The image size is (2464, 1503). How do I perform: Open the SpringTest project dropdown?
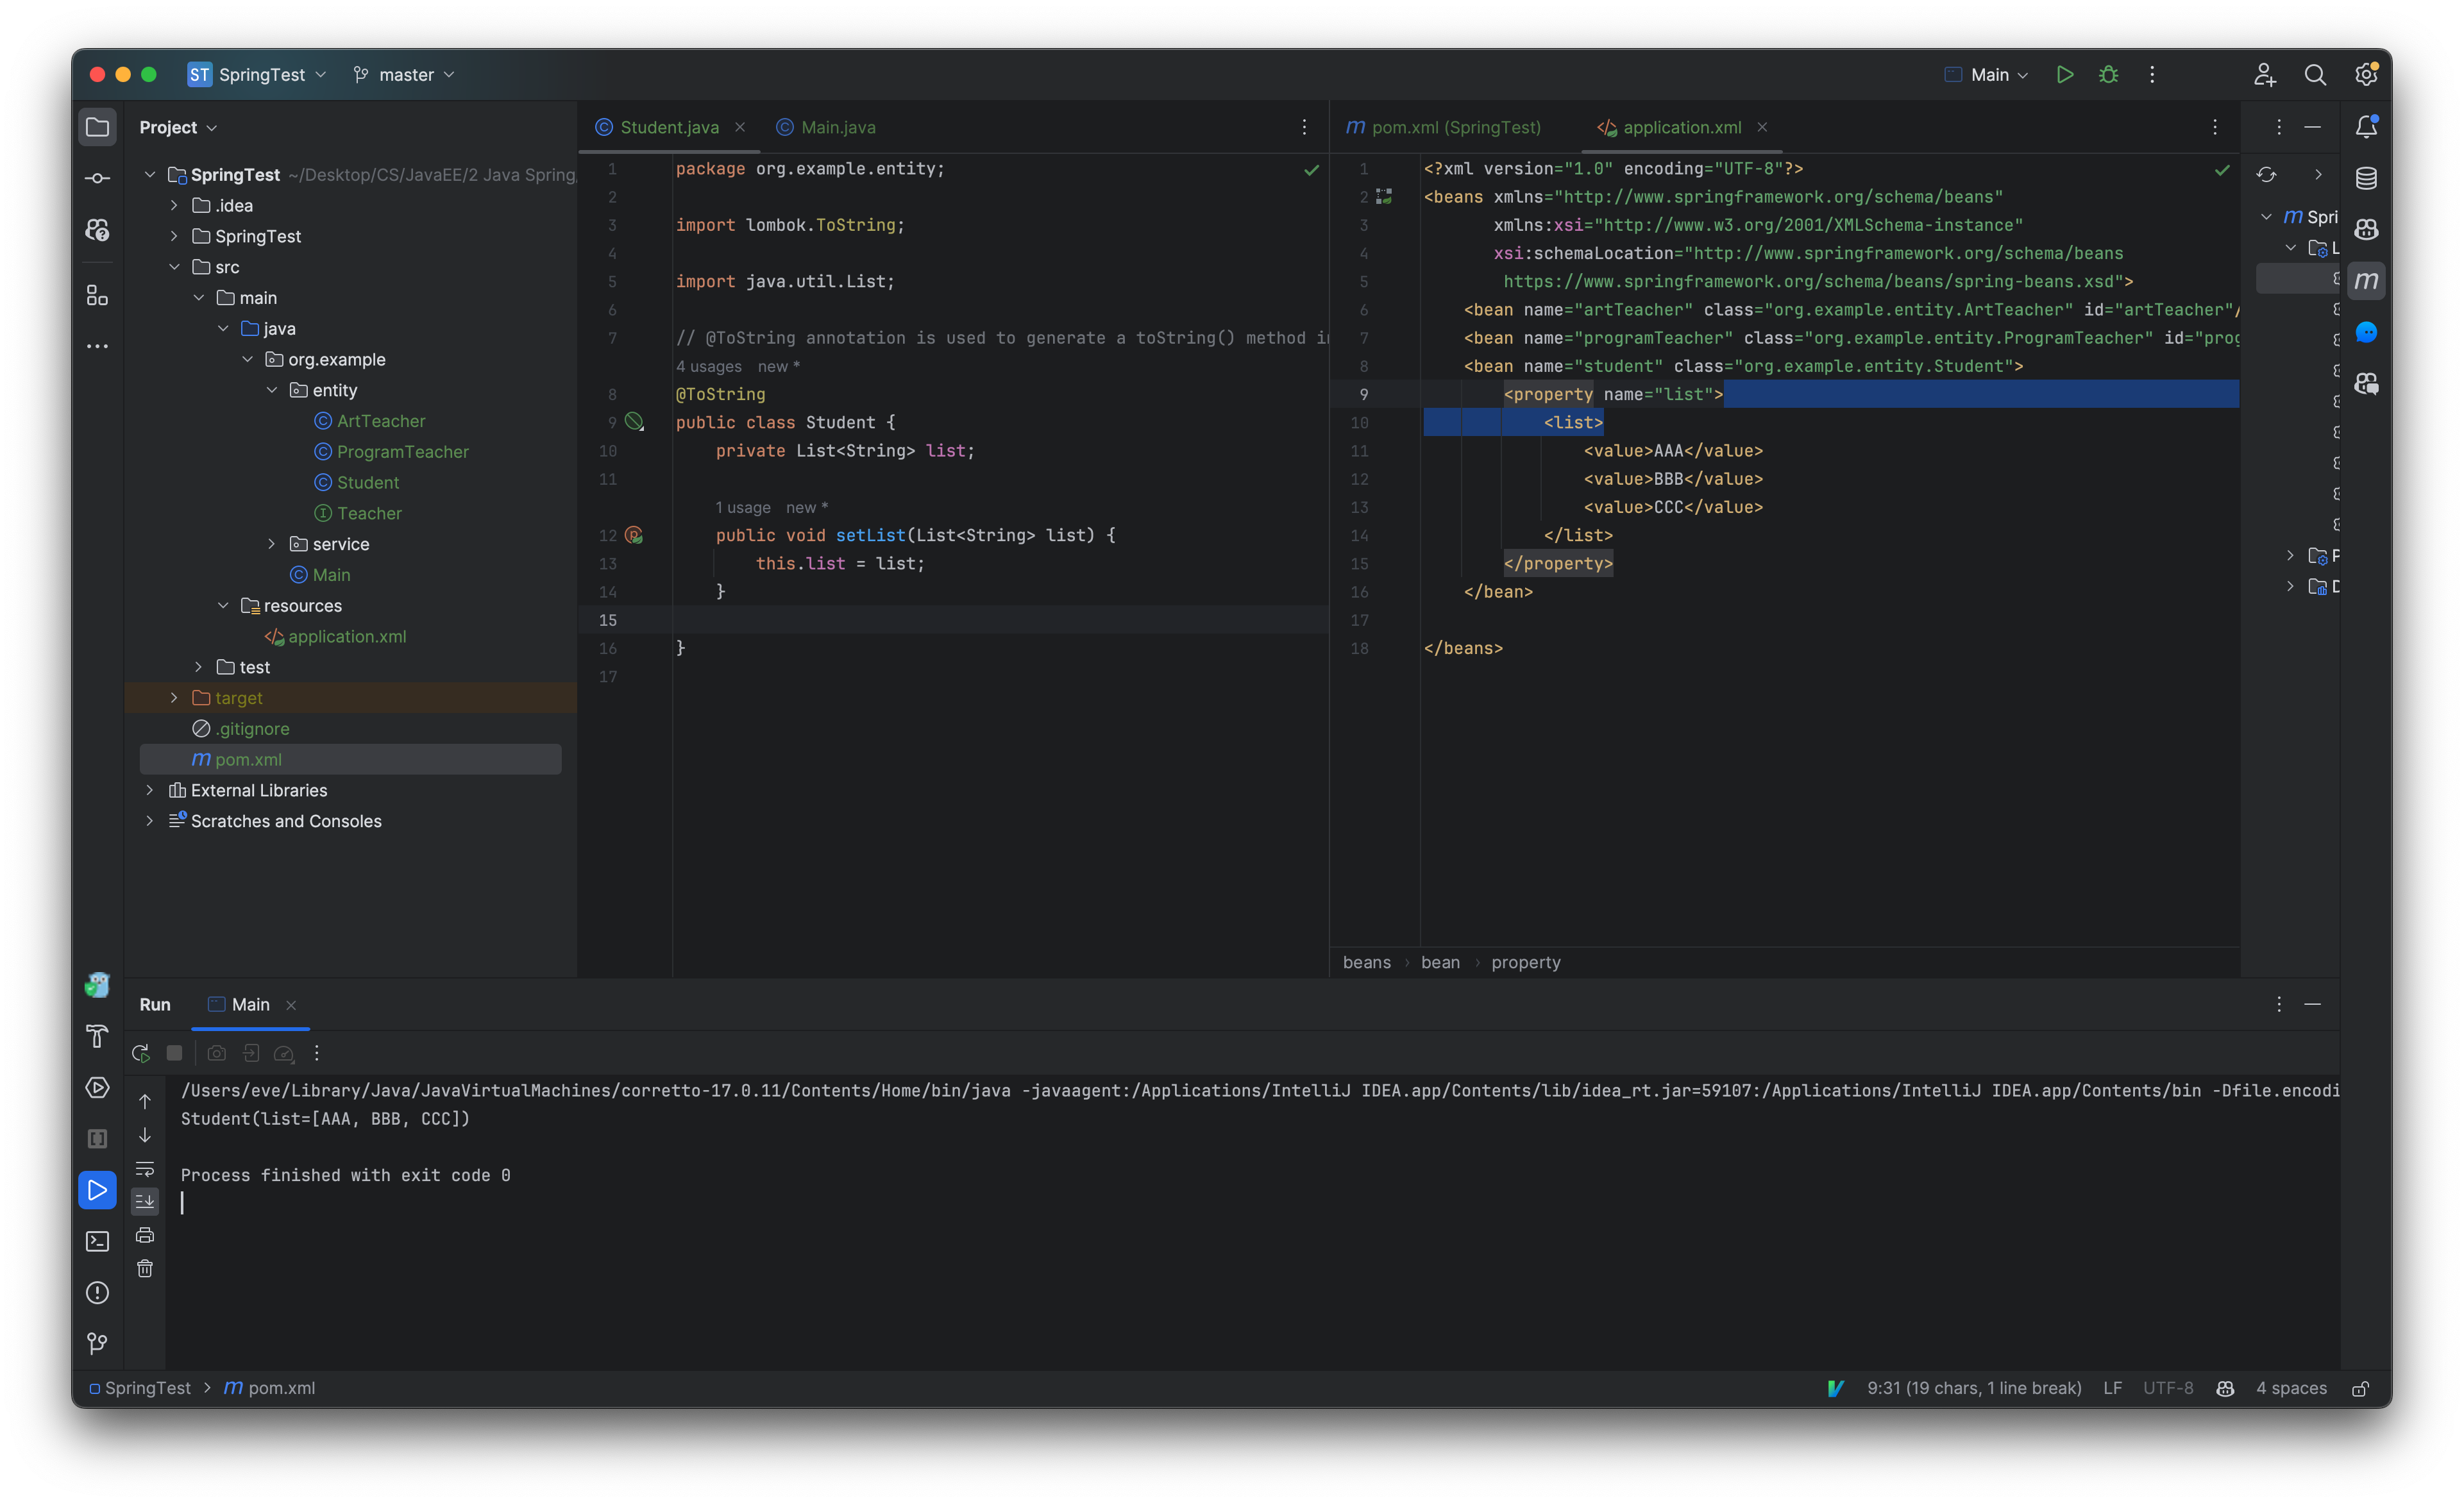point(257,75)
